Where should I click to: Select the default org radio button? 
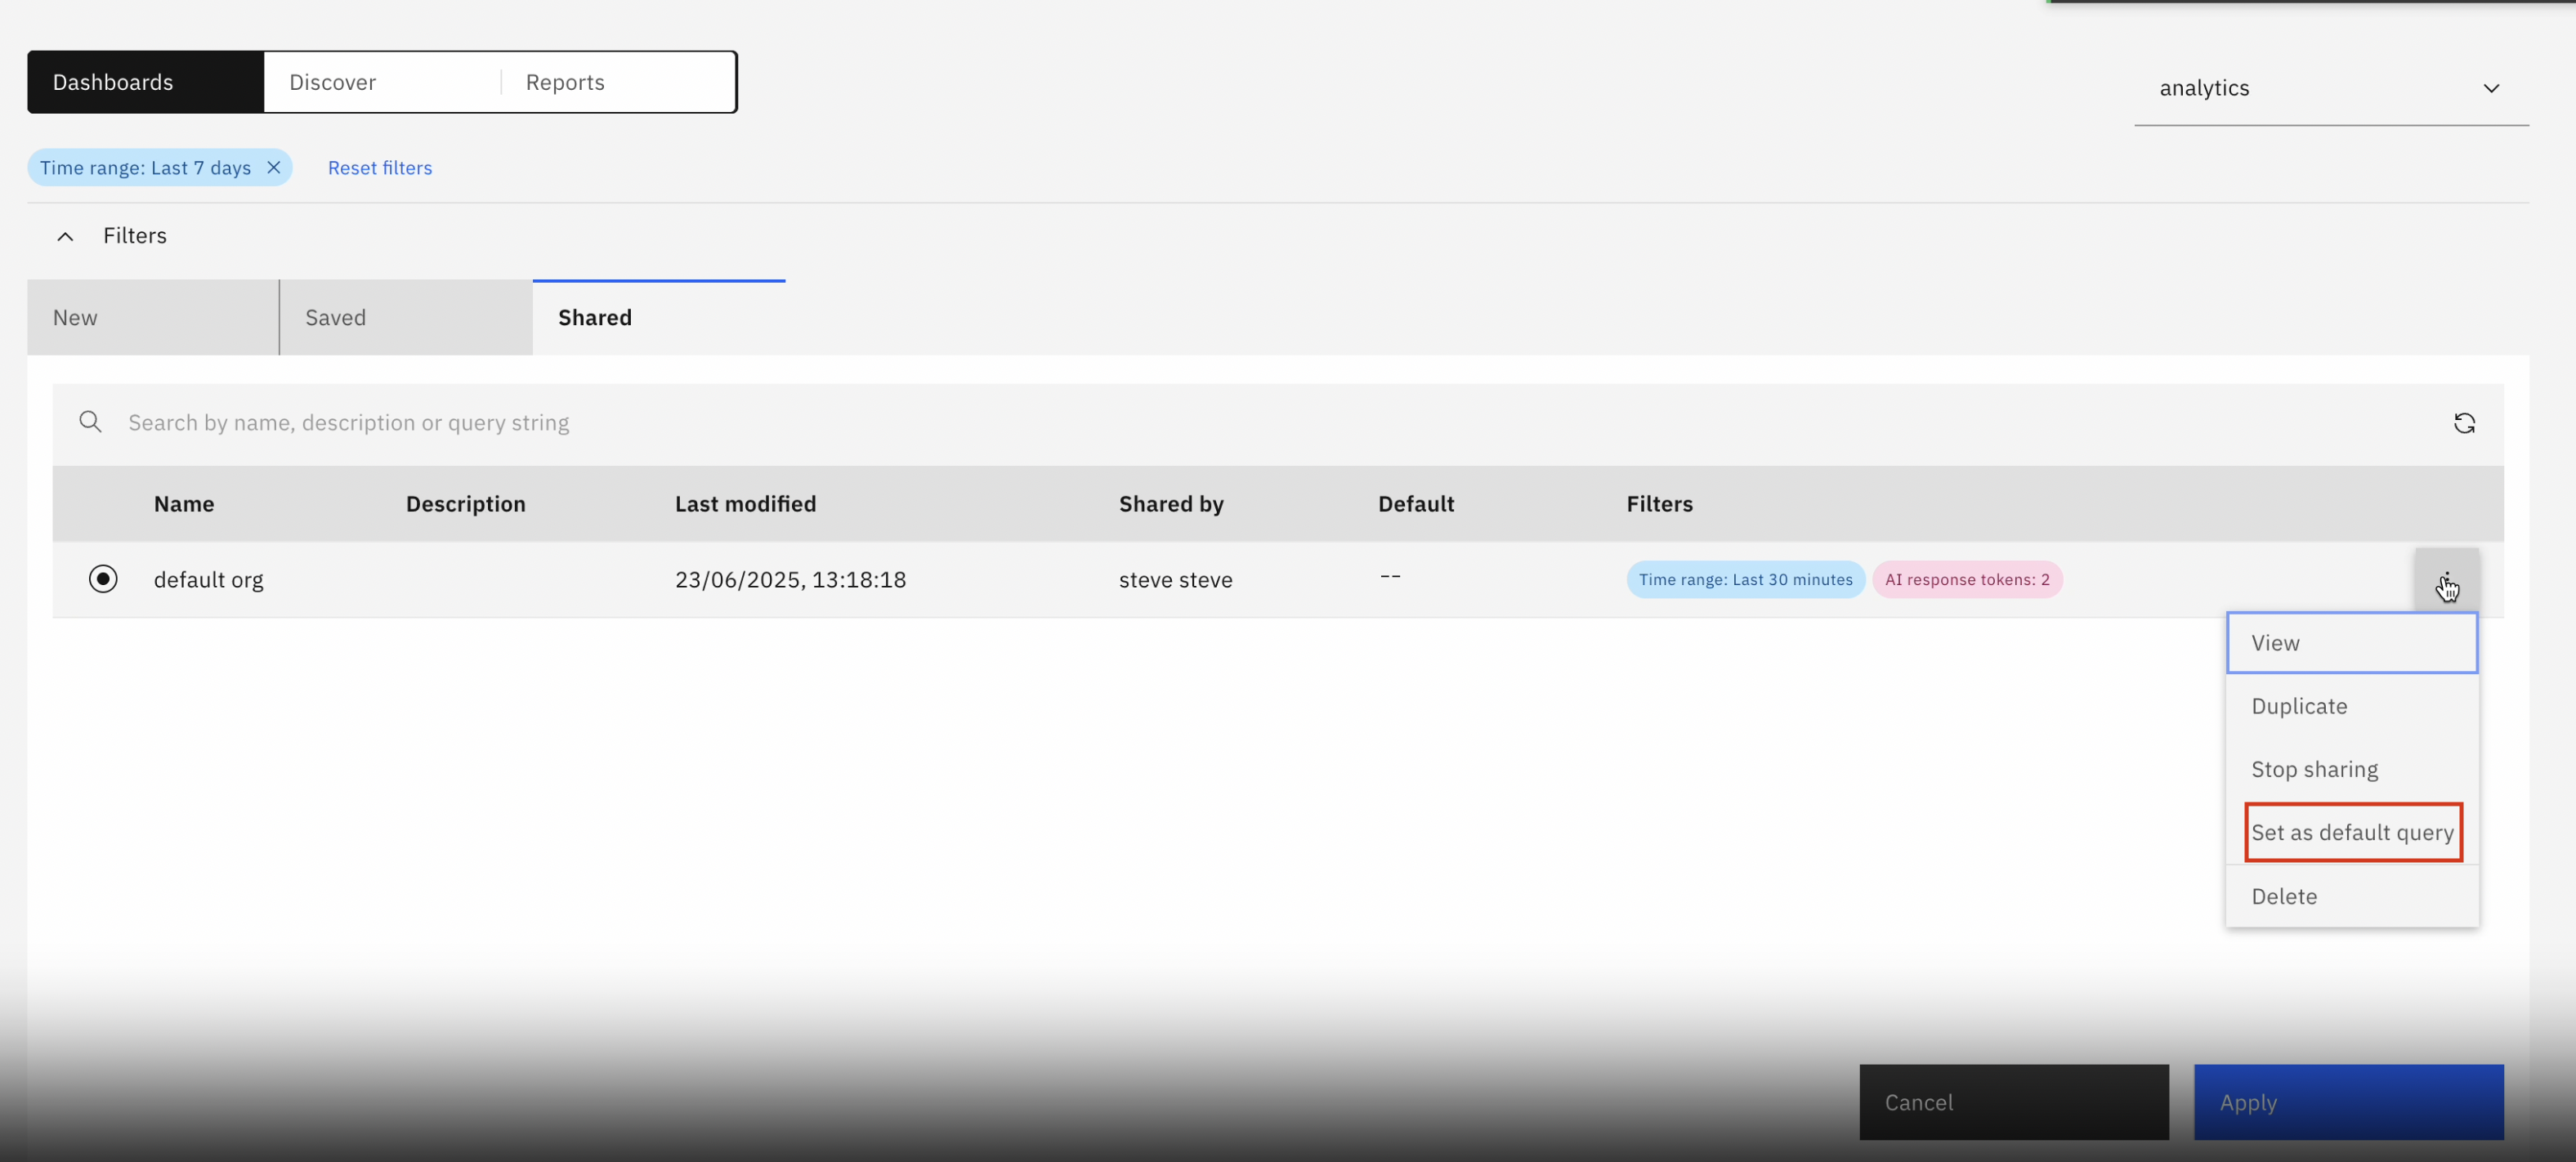click(x=103, y=579)
